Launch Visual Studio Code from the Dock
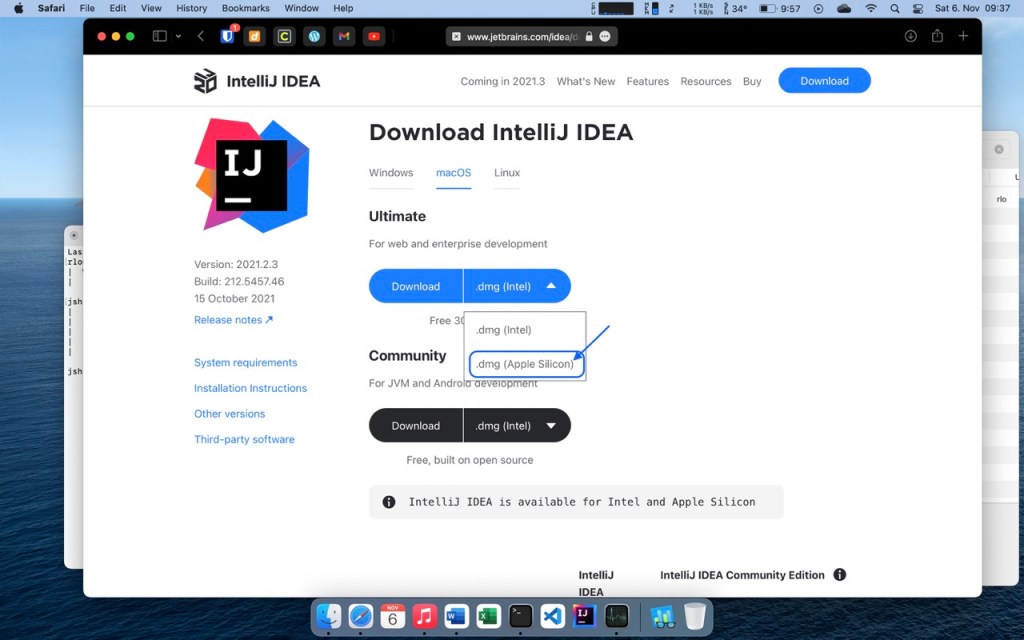1024x640 pixels. click(x=551, y=617)
